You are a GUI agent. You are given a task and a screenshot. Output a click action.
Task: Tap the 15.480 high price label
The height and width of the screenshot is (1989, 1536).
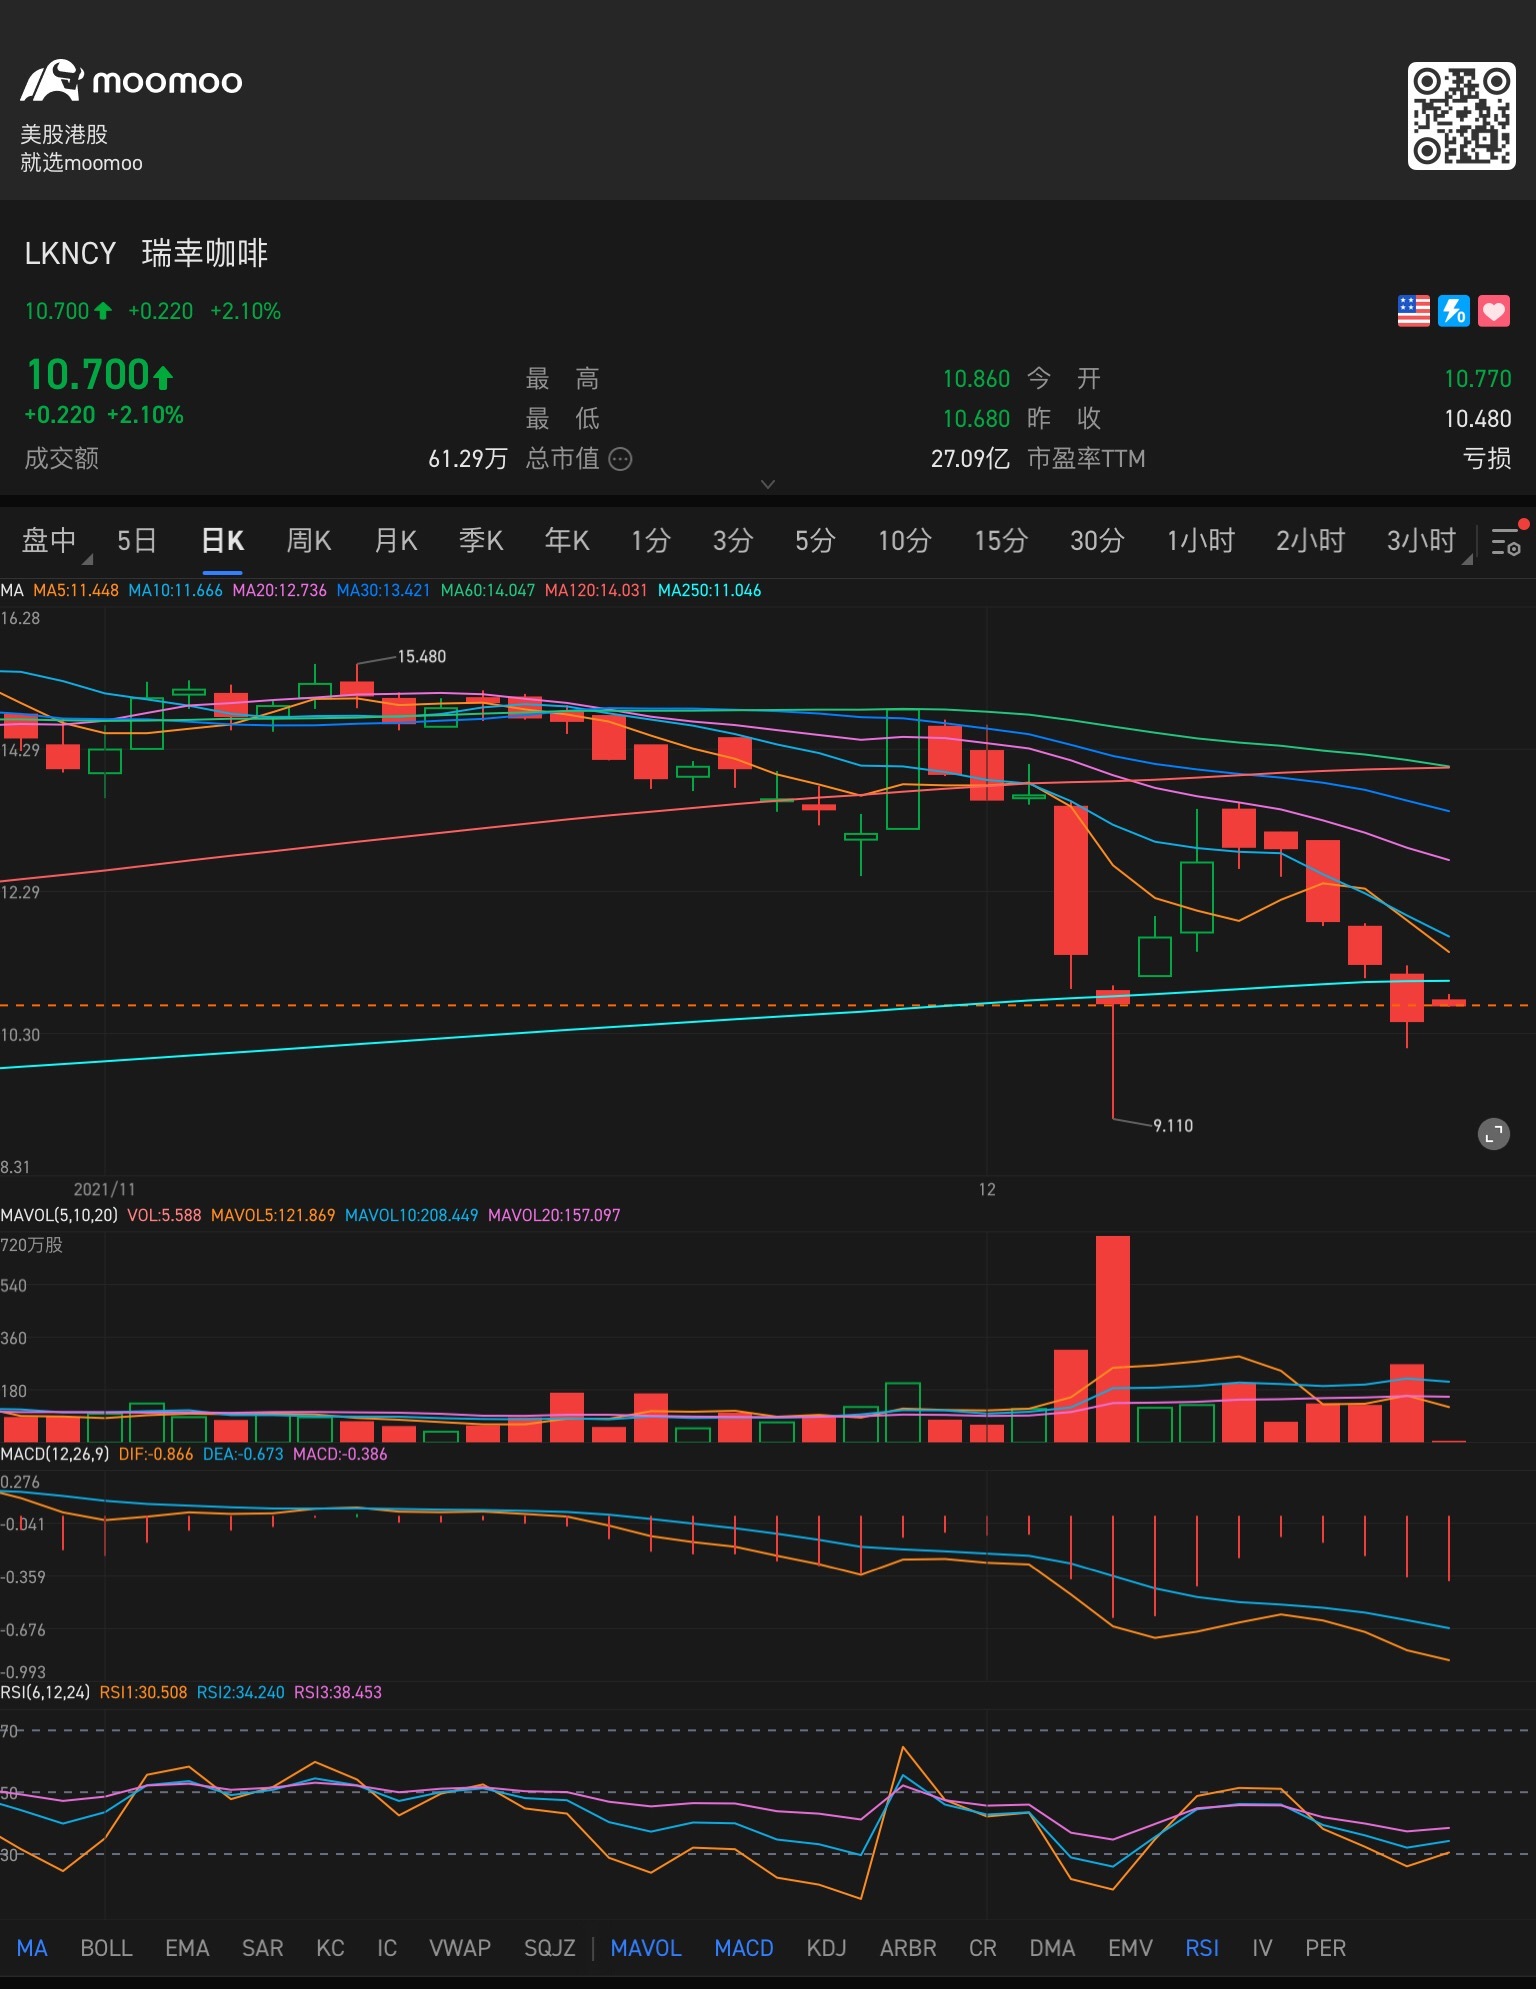(x=422, y=656)
